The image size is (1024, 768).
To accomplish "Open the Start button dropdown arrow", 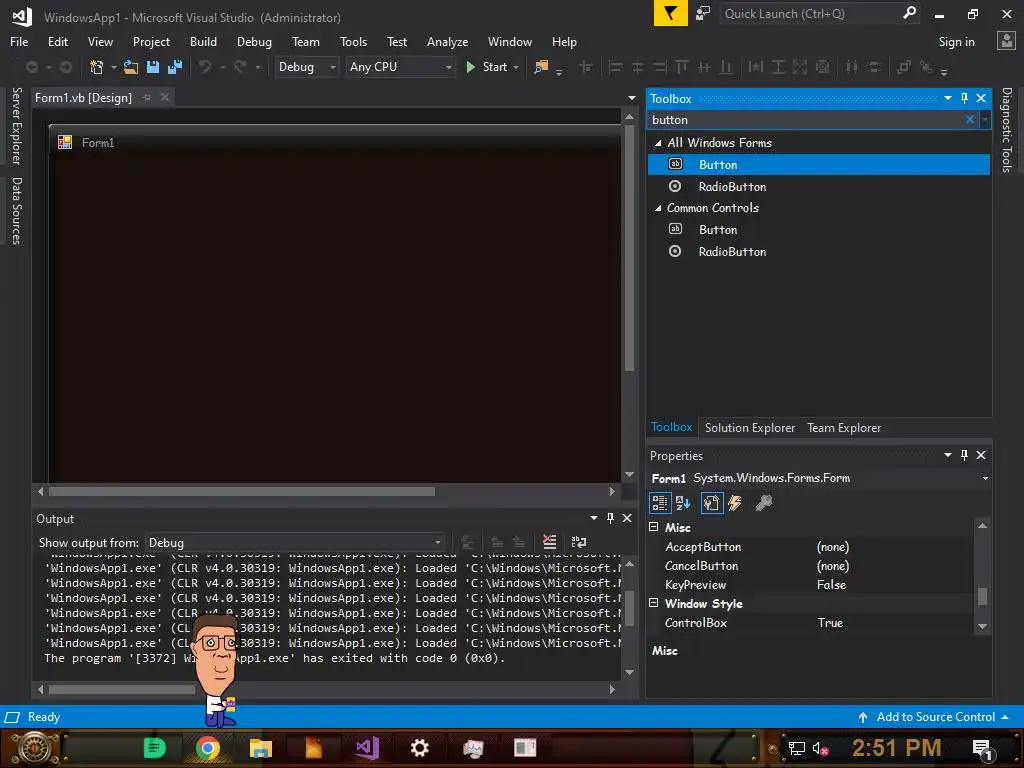I will (x=516, y=67).
